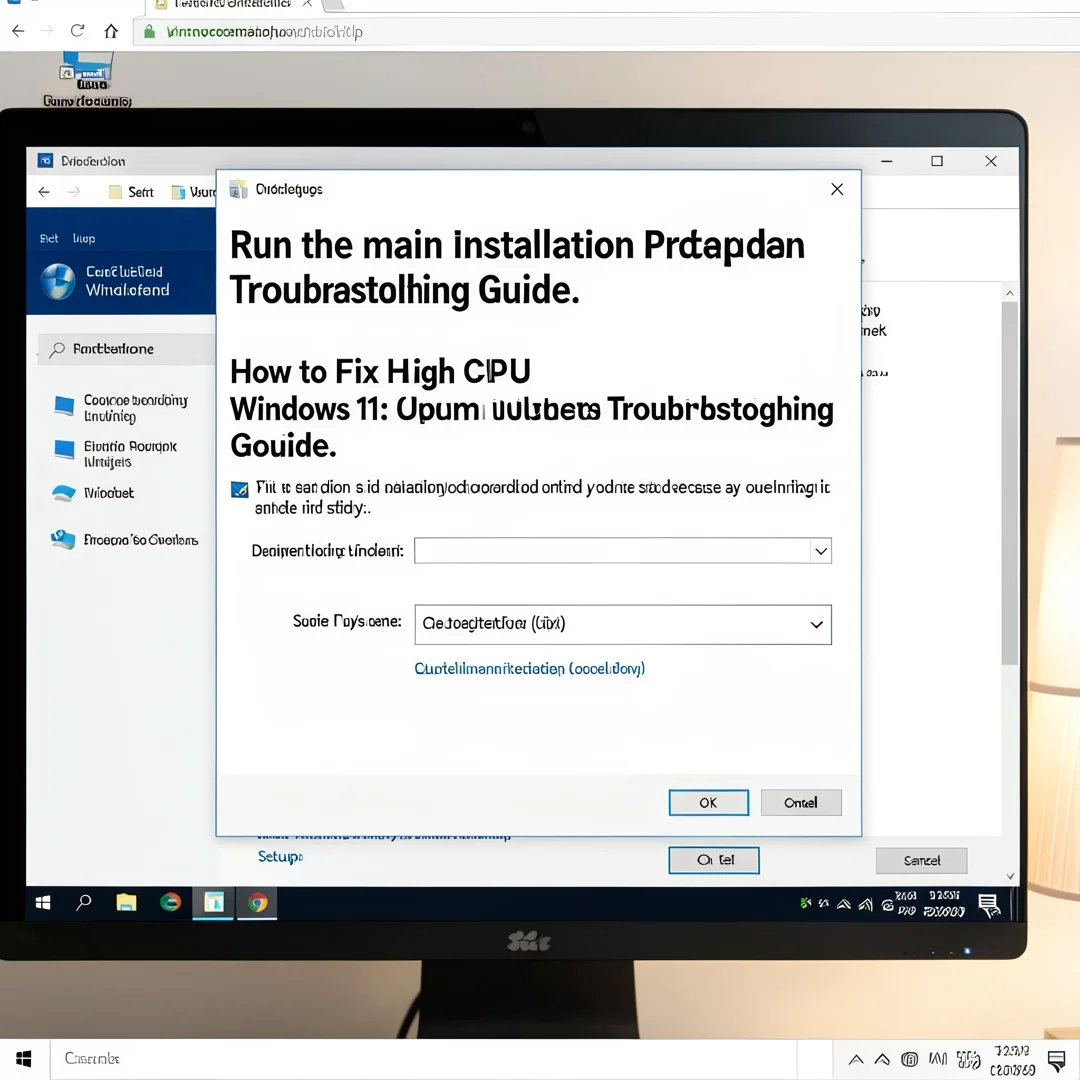Open Start menu on monitor taskbar

[x=43, y=902]
